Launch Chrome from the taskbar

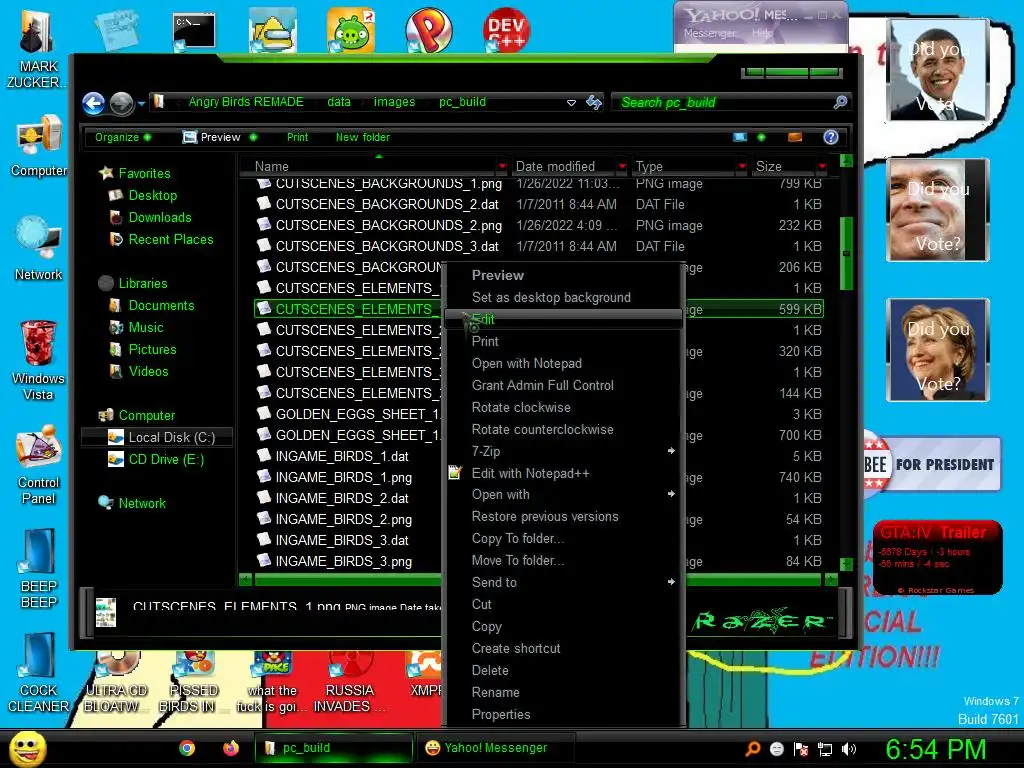point(187,748)
